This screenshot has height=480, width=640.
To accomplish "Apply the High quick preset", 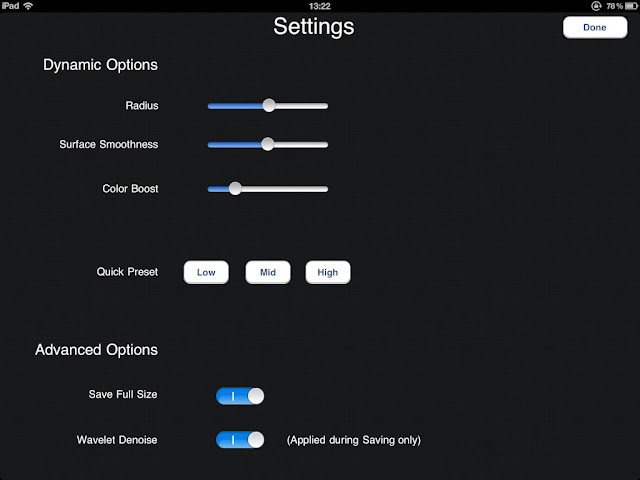I will tap(328, 272).
